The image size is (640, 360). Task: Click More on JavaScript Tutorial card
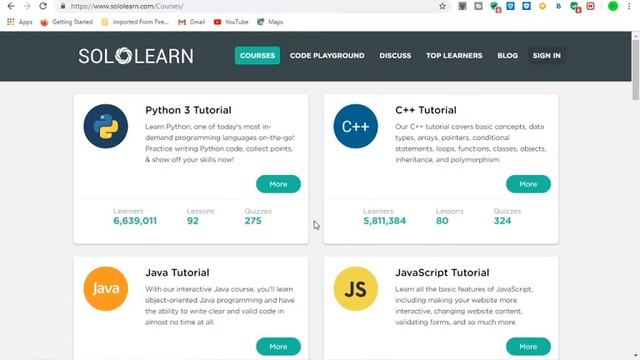pyautogui.click(x=528, y=347)
